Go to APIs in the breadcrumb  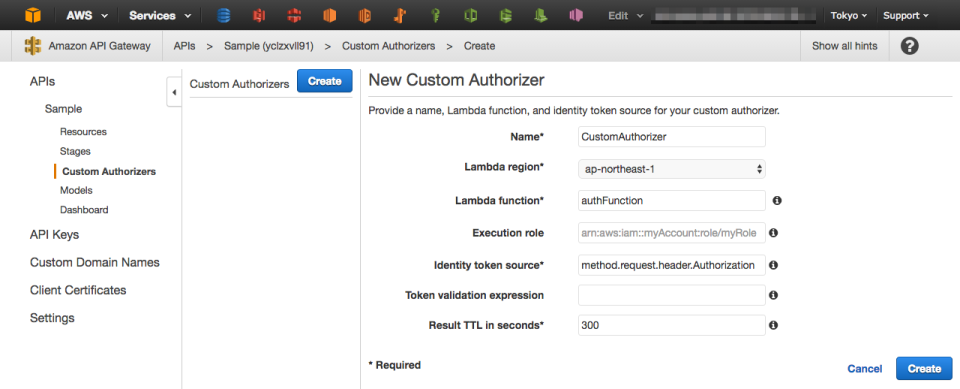(185, 46)
